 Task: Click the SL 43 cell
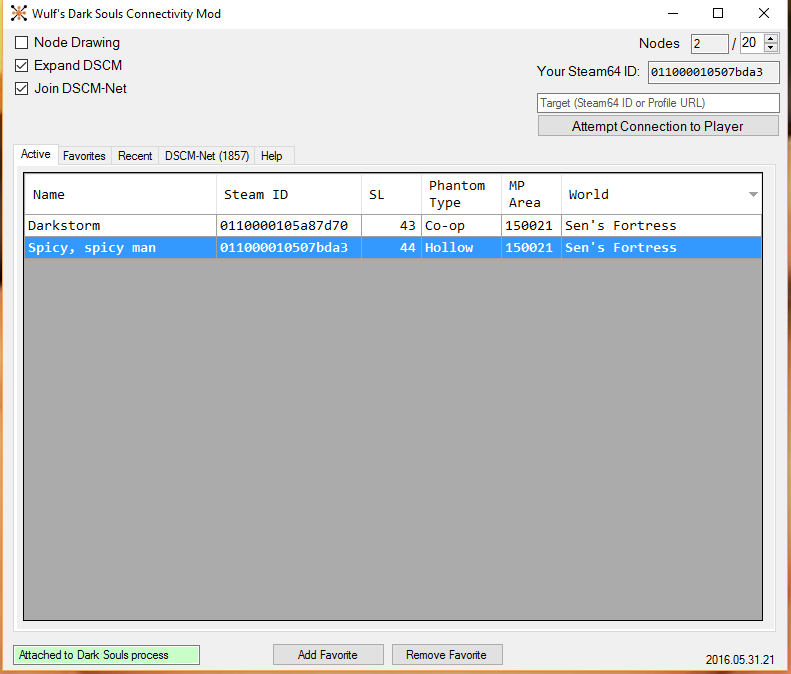click(x=391, y=226)
